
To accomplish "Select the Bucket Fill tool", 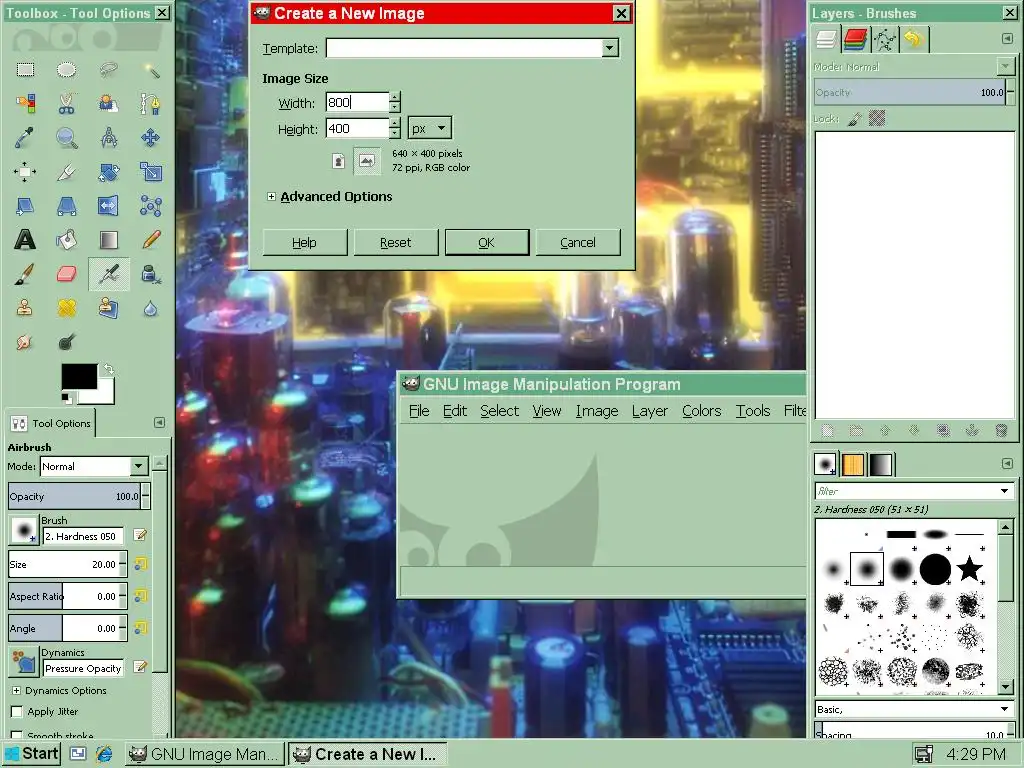I will point(66,240).
